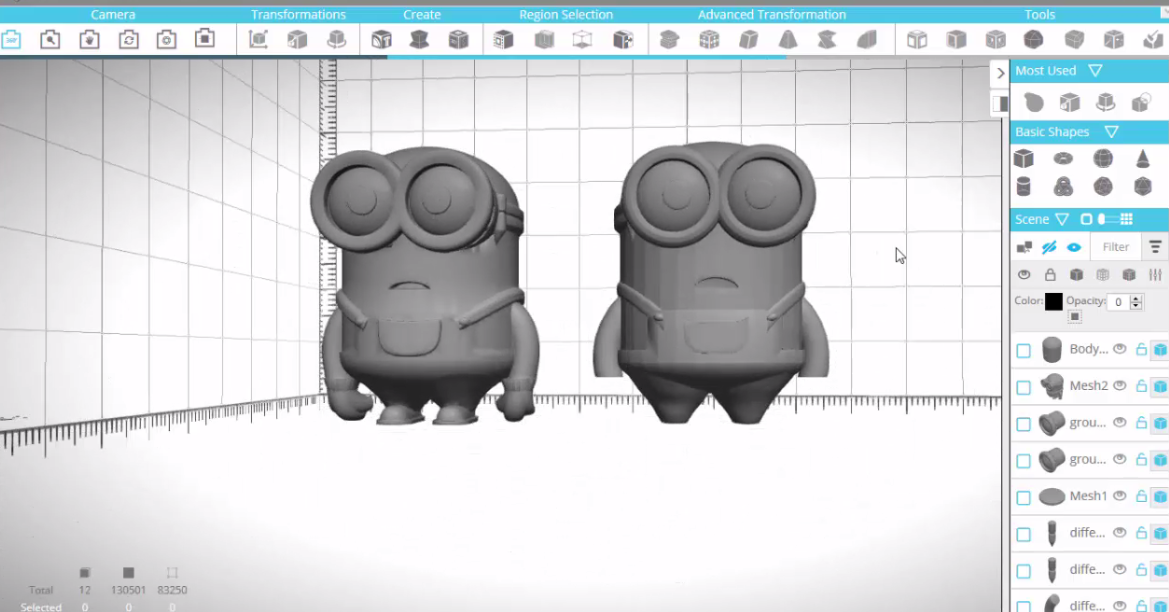1169x612 pixels.
Task: Activate the camera zoom magnifier tool
Action: click(x=50, y=40)
